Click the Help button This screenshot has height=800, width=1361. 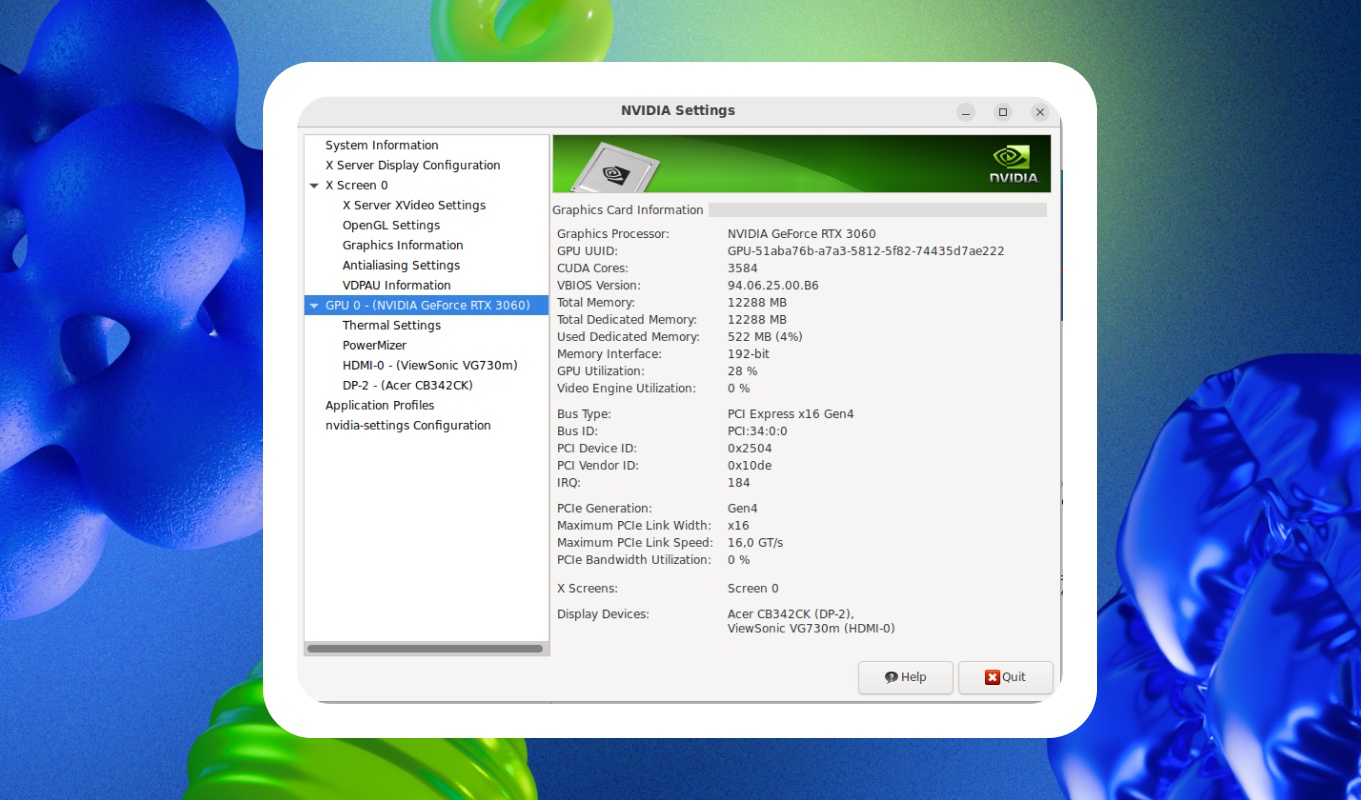pos(905,677)
